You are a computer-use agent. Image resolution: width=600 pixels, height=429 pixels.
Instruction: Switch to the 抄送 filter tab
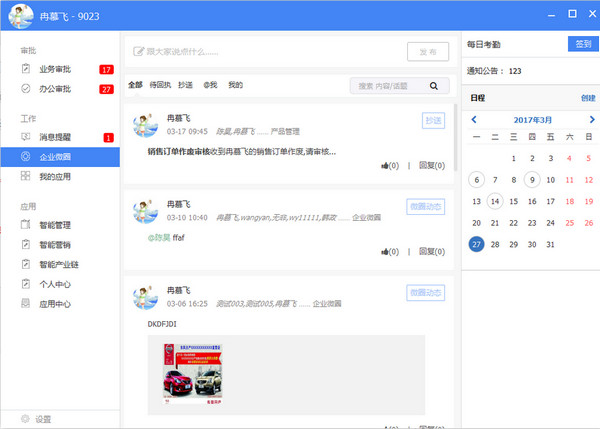(185, 86)
